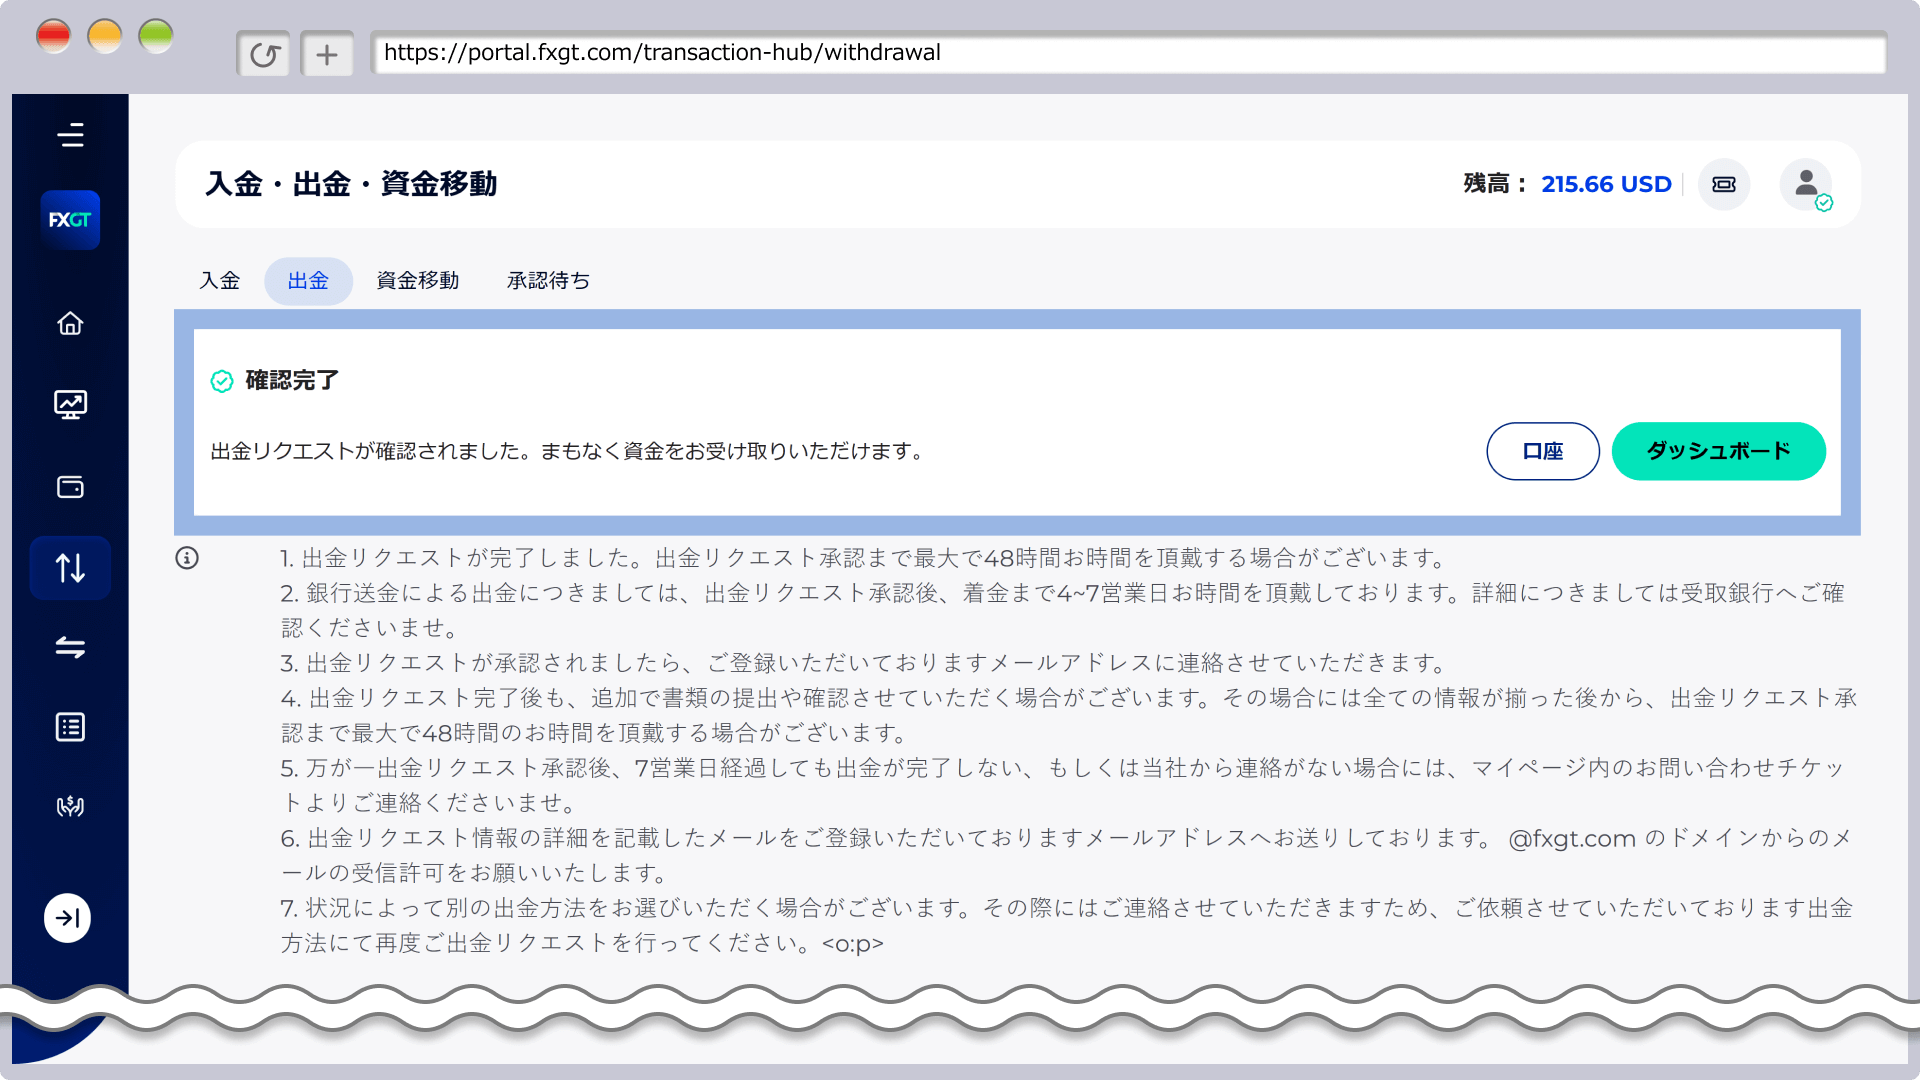Open the hamburger menu in sidebar
The image size is (1920, 1080).
(x=70, y=135)
